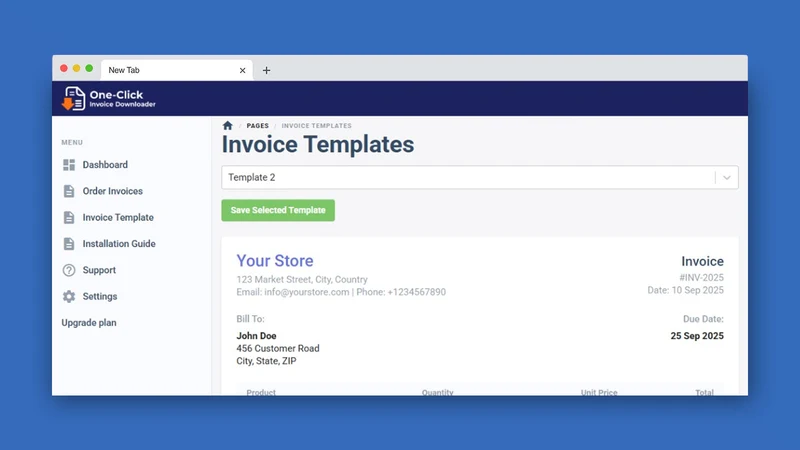Viewport: 800px width, 450px height.
Task: Close the New Tab browser tab
Action: click(242, 70)
